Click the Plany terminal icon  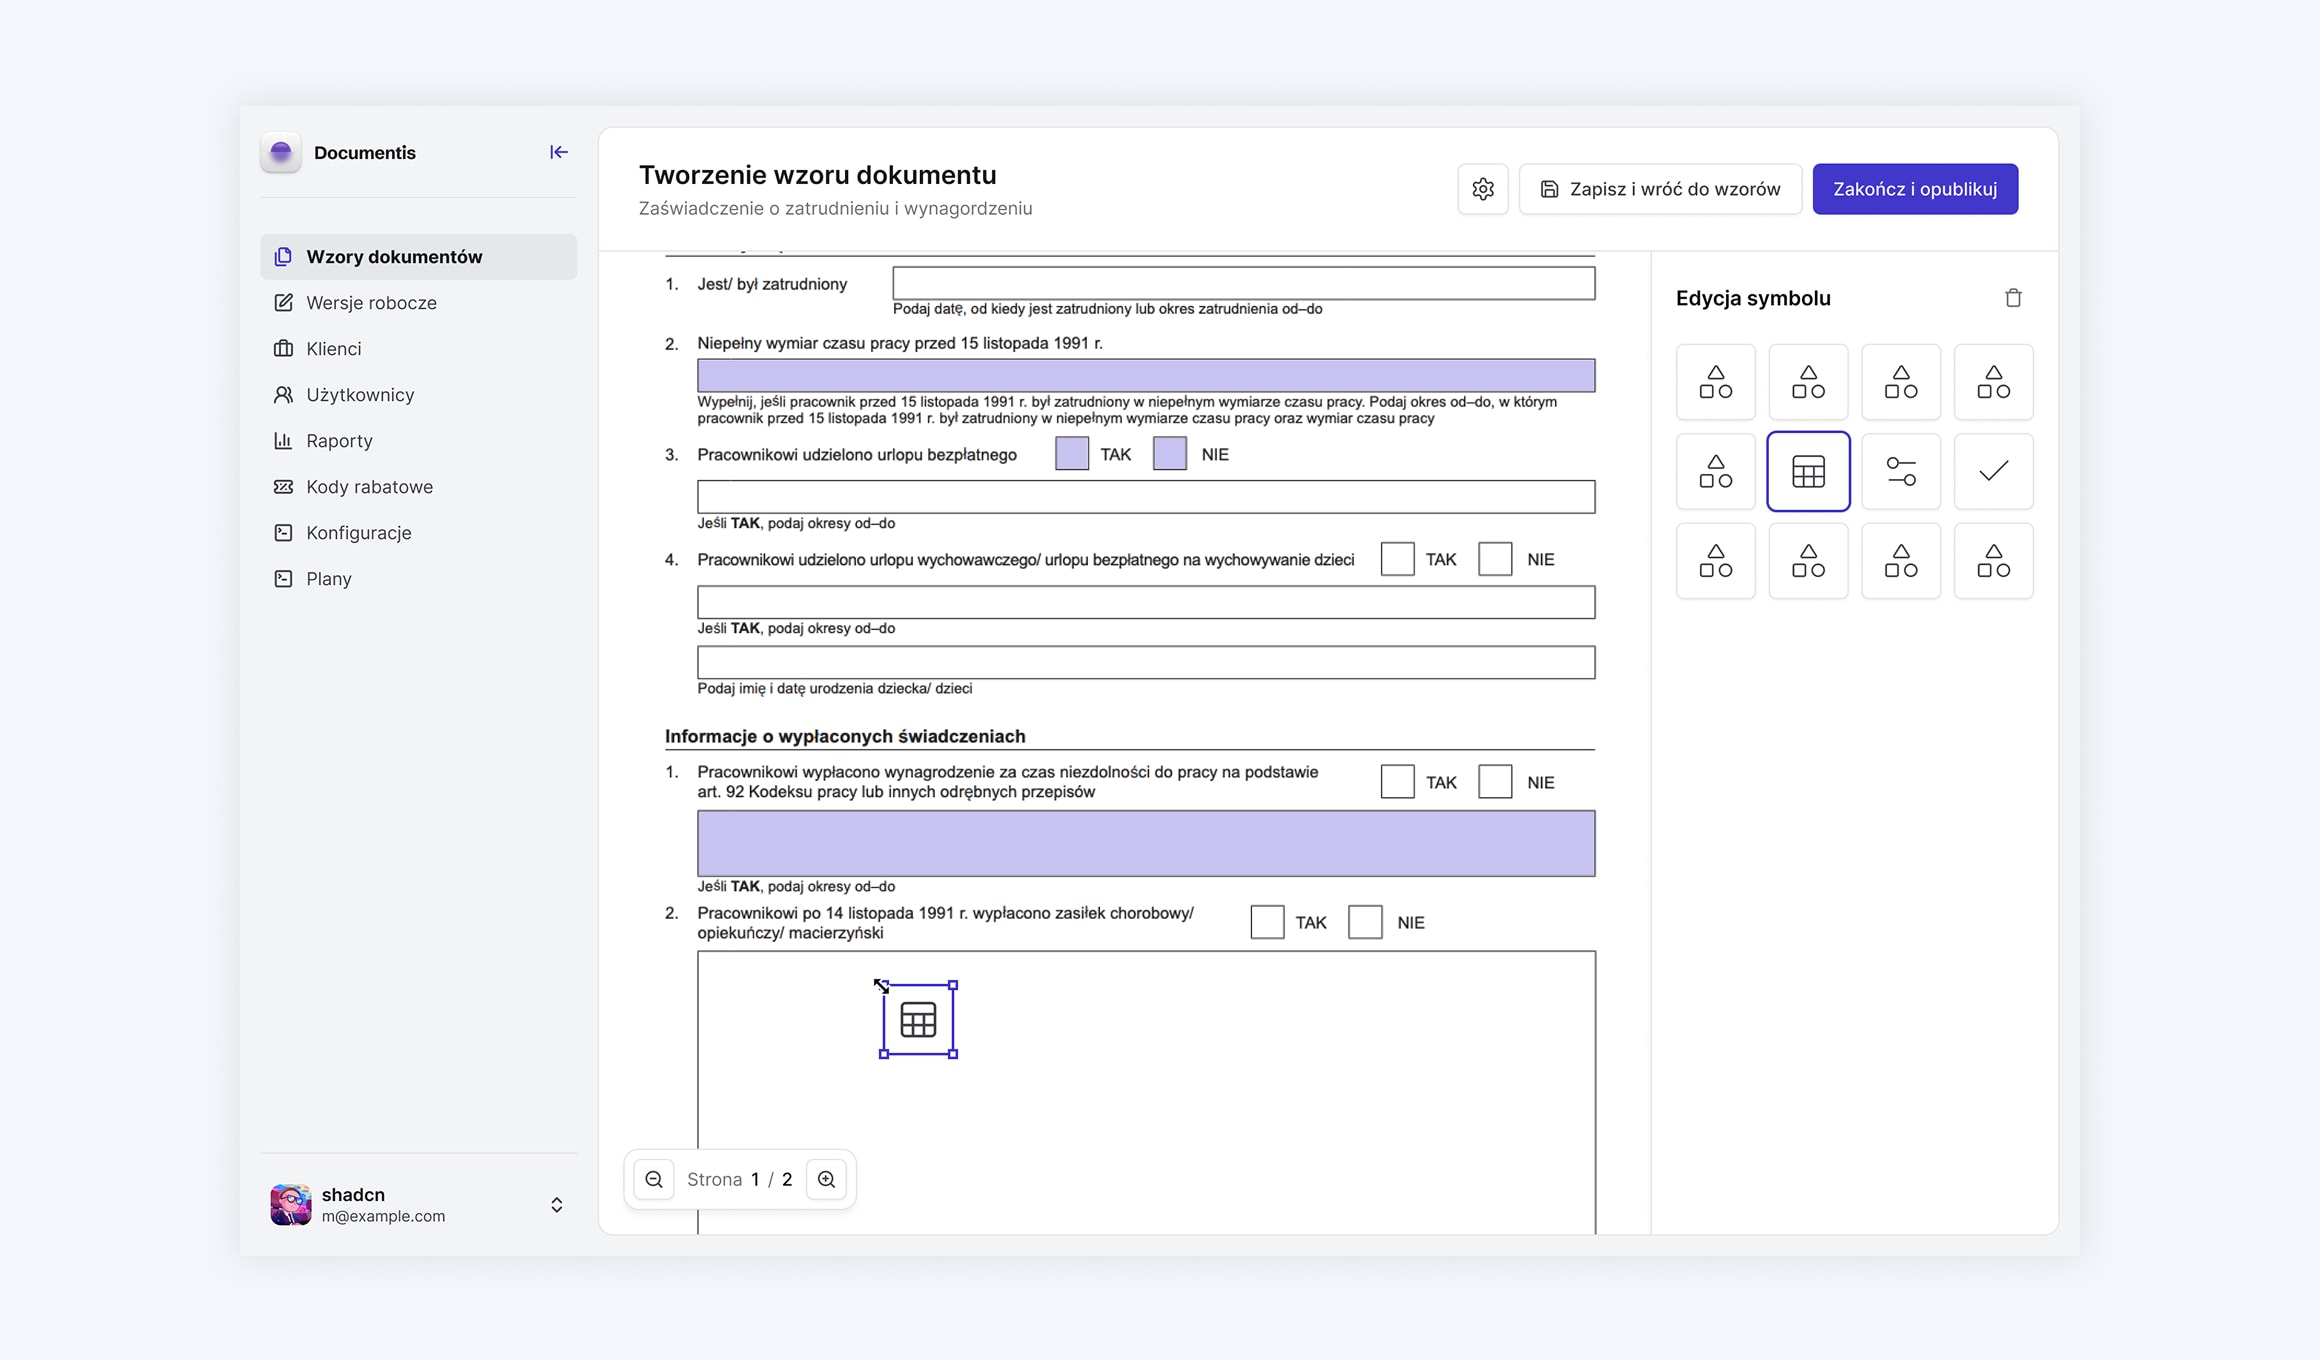click(x=283, y=579)
